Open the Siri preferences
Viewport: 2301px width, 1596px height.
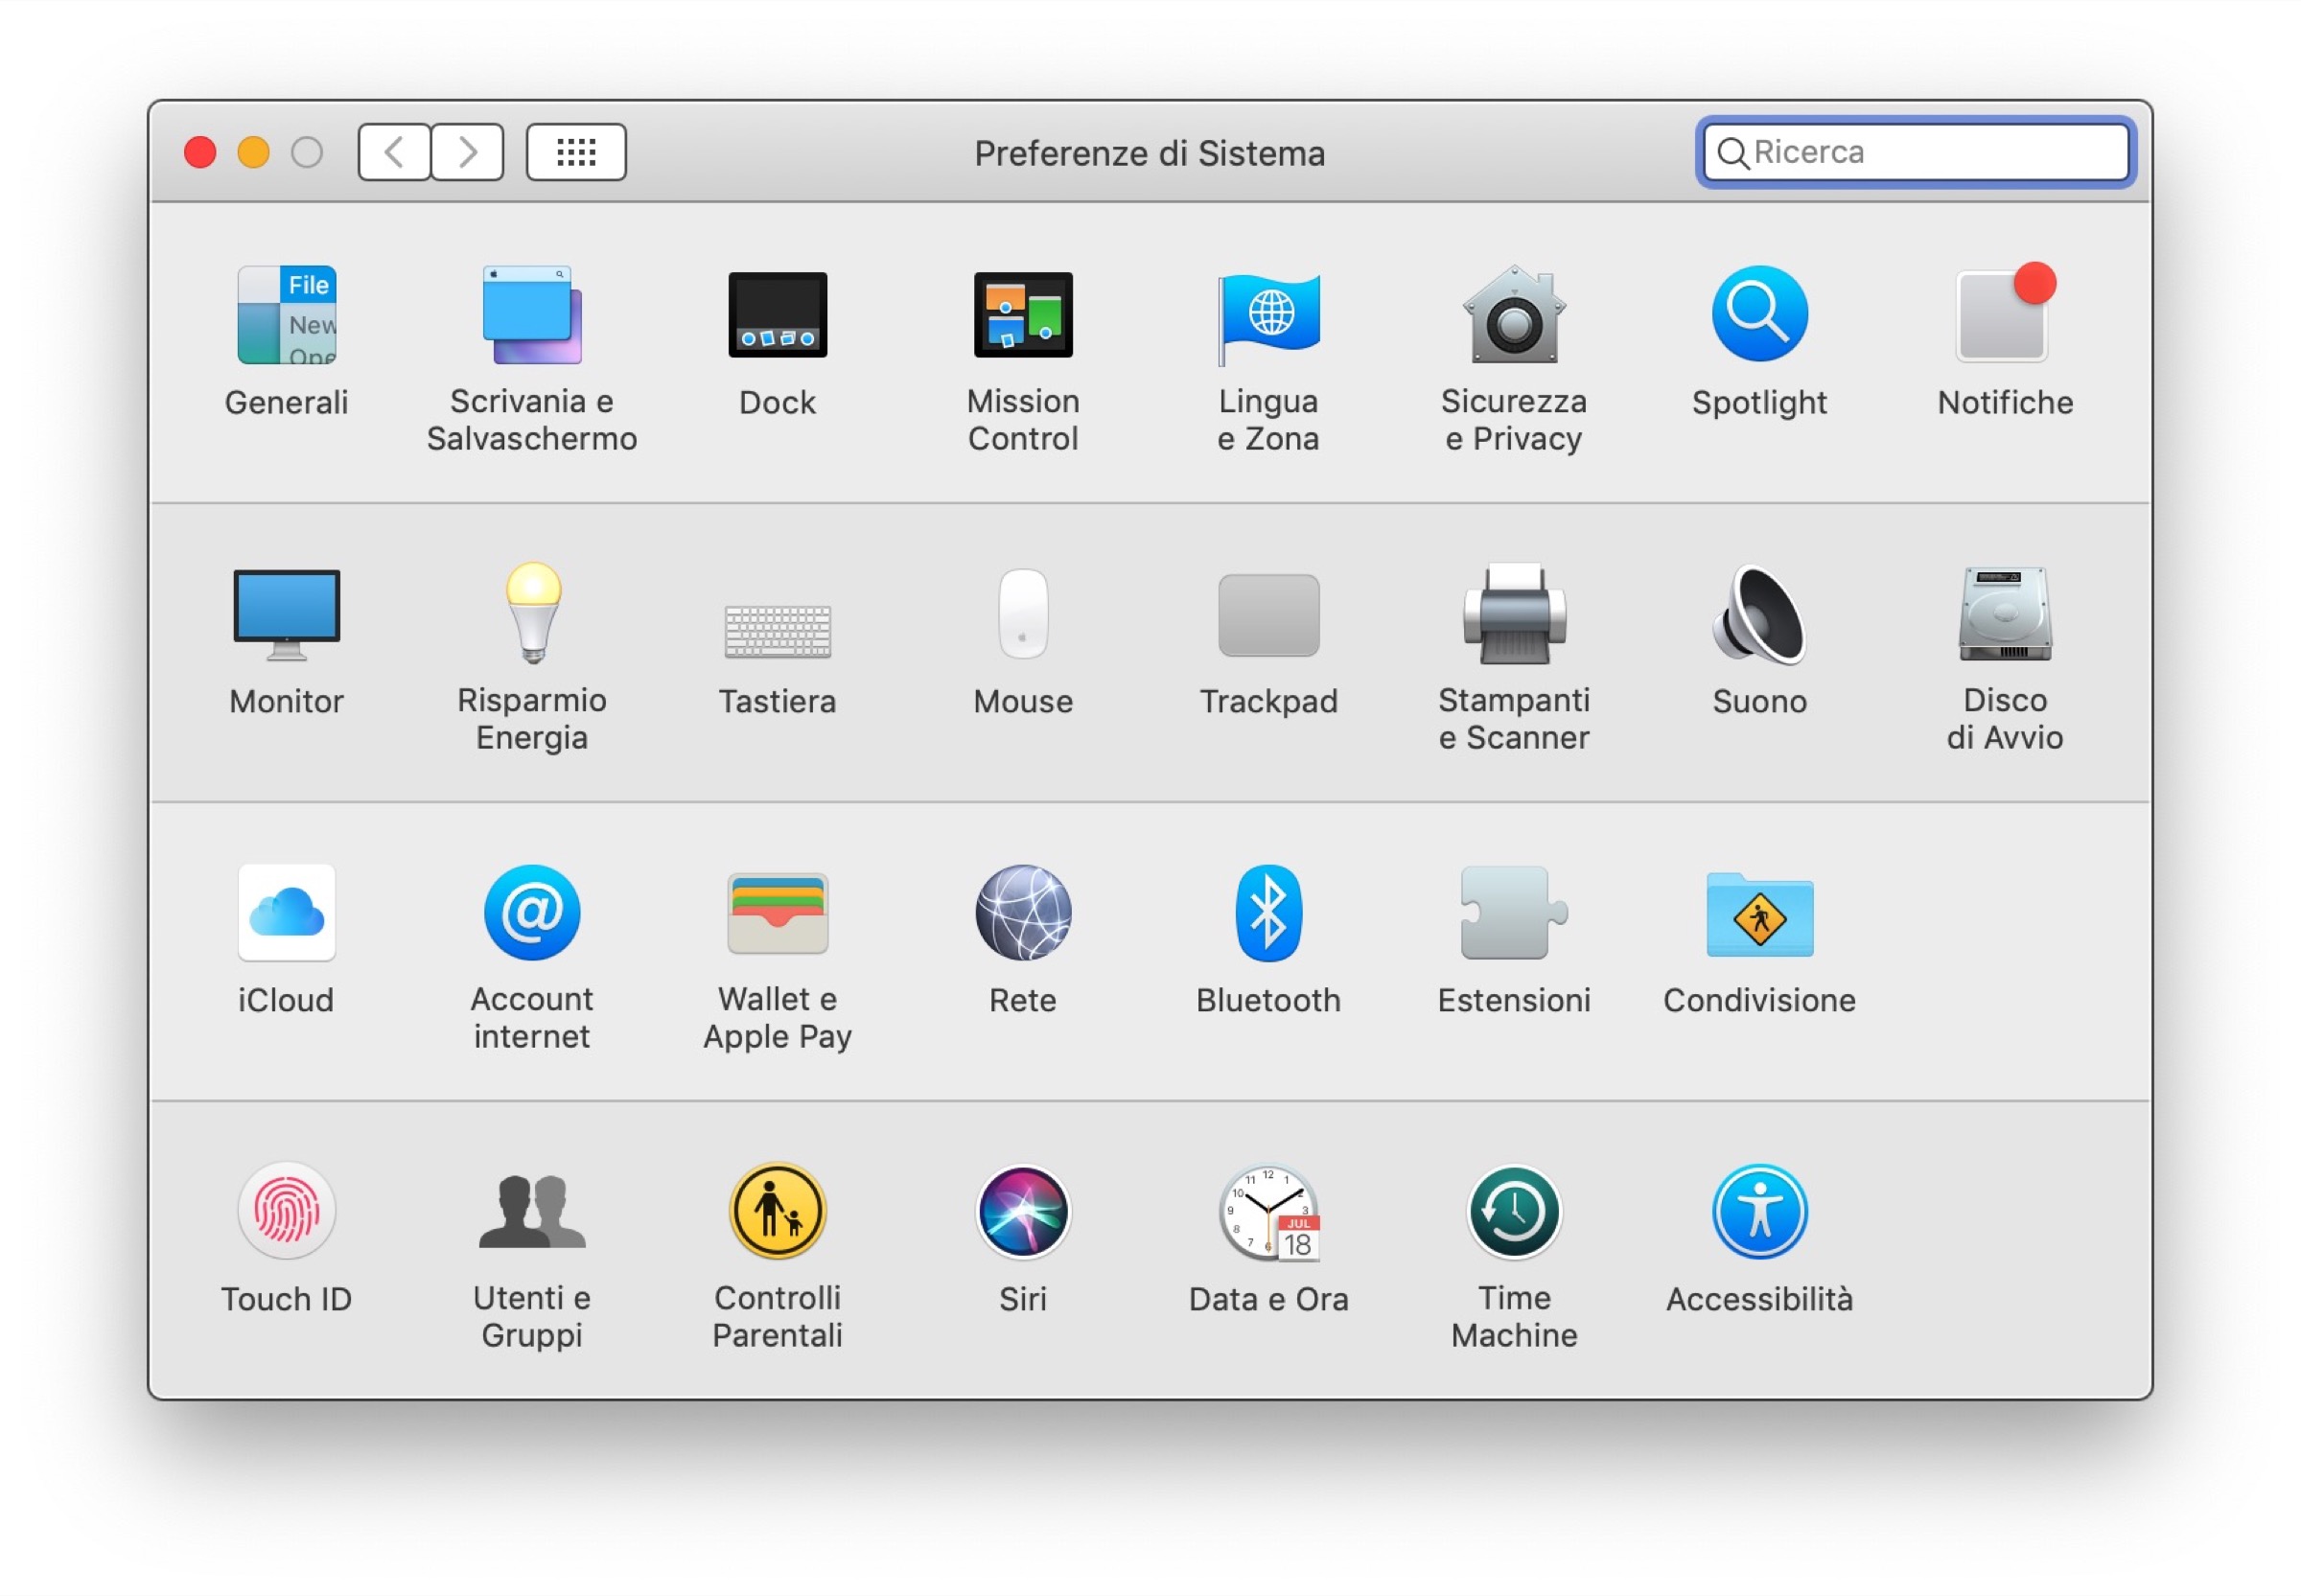click(1022, 1235)
